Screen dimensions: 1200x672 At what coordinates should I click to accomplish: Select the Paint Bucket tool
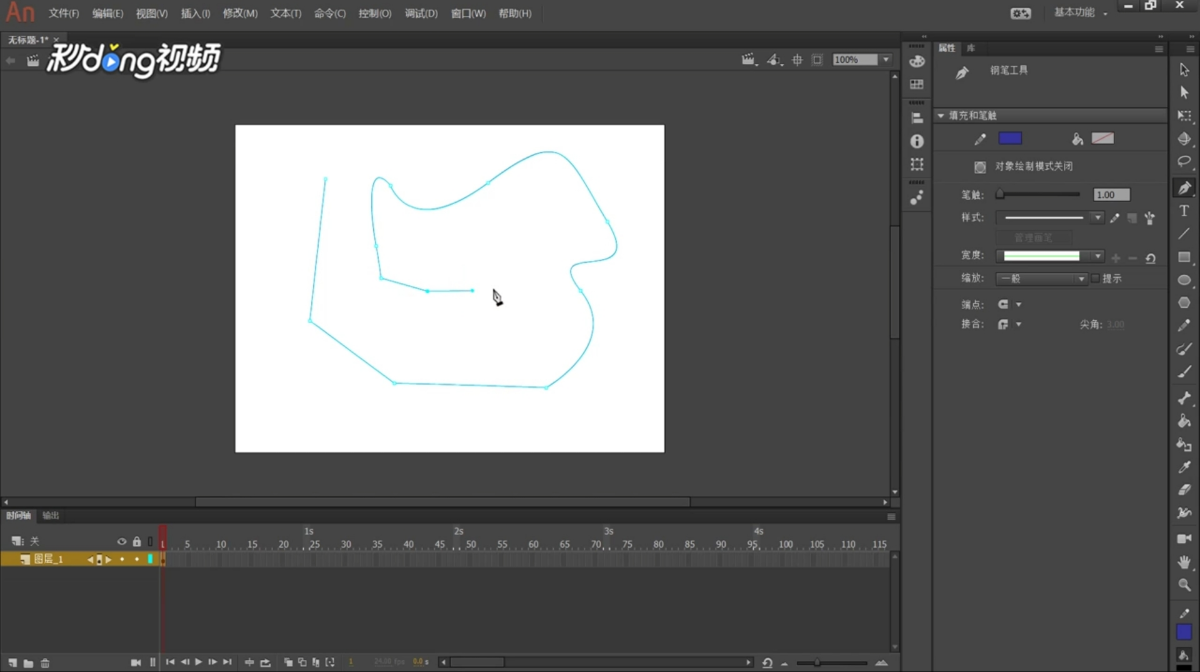tap(1184, 421)
